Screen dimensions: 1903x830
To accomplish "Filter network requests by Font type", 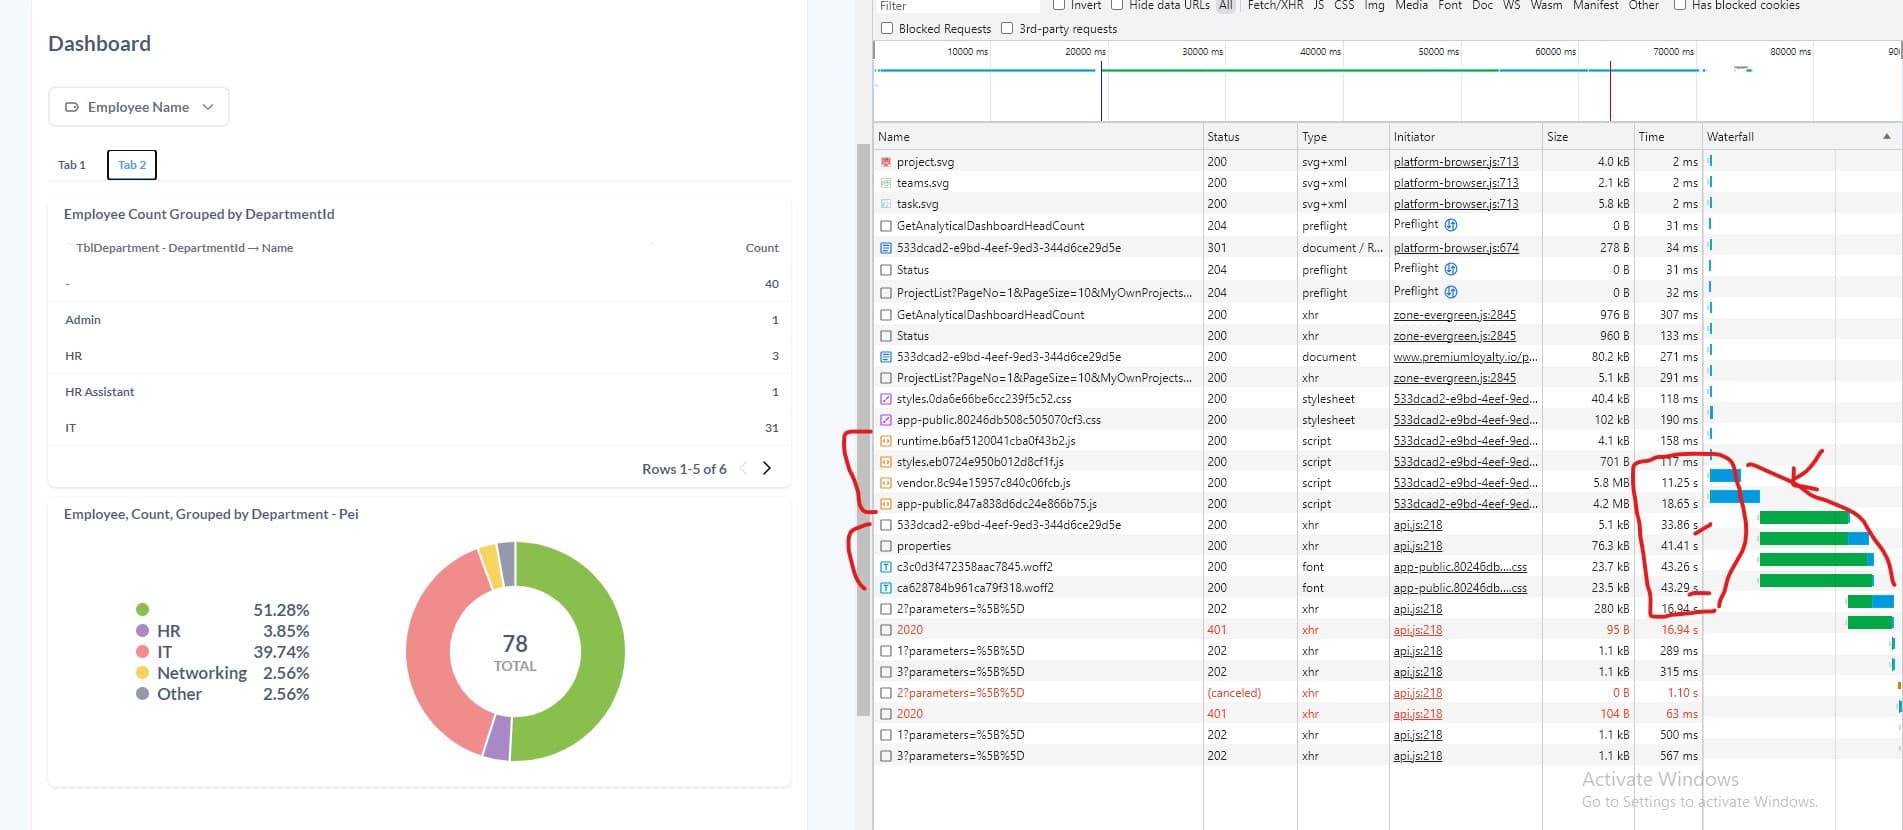I will pos(1449,5).
